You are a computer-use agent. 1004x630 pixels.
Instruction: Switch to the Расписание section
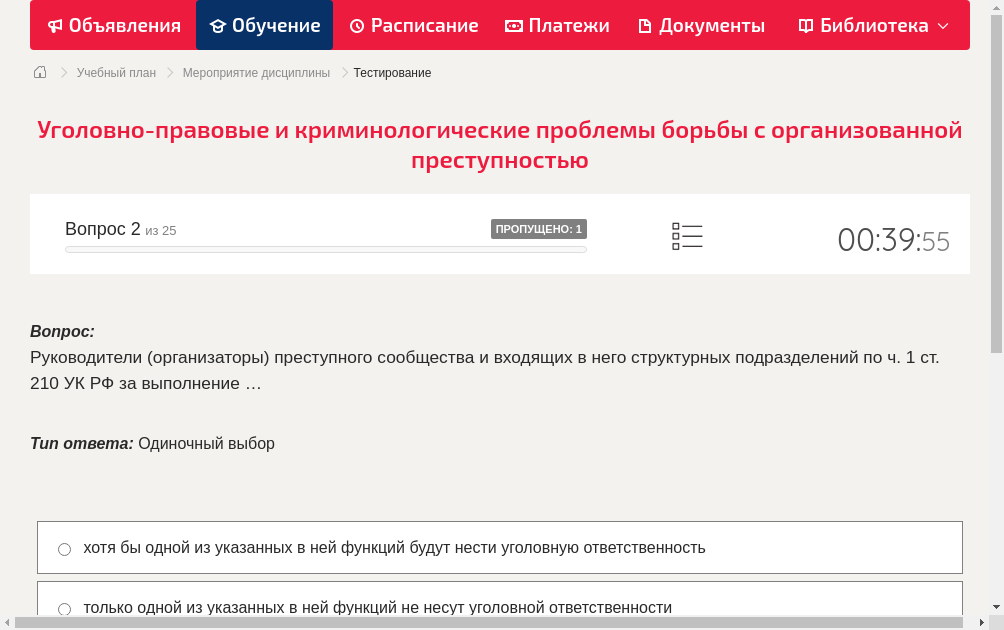413,25
